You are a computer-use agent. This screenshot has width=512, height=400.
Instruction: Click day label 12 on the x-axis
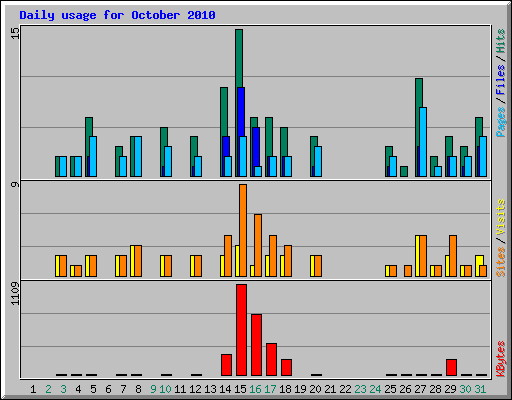coord(195,389)
